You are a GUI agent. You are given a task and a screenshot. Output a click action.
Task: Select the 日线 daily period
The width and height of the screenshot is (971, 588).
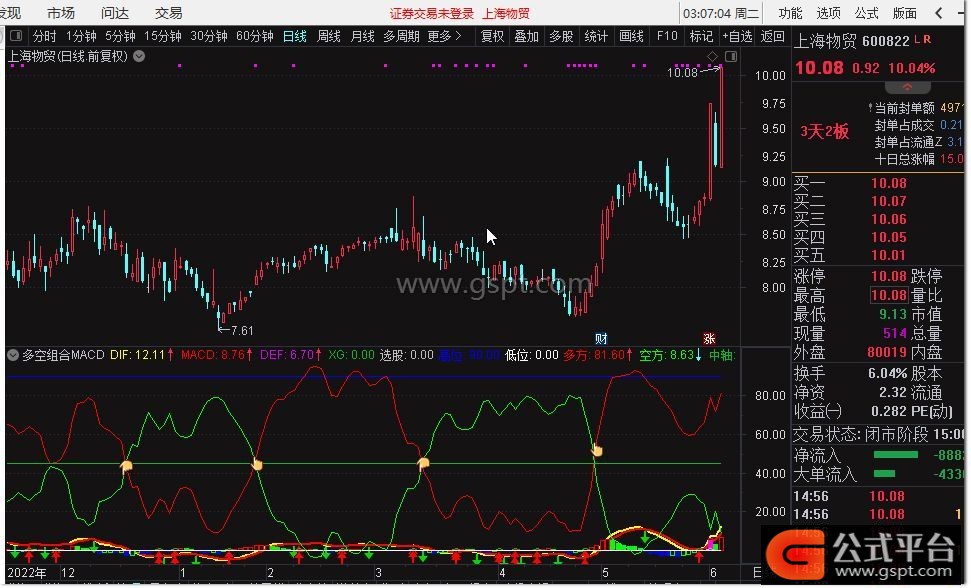tap(295, 37)
